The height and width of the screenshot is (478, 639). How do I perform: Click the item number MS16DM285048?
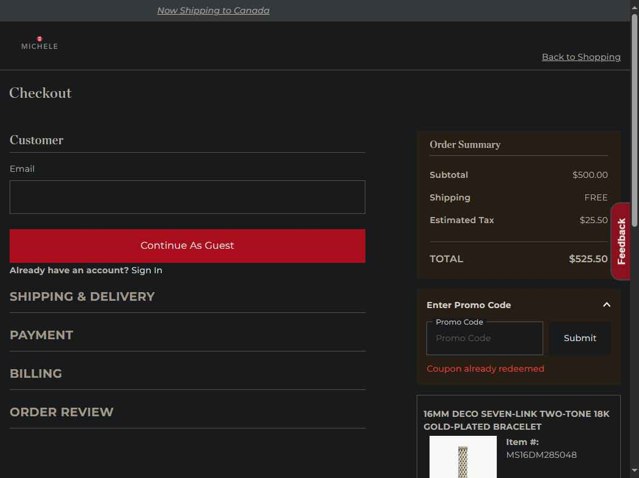[541, 455]
